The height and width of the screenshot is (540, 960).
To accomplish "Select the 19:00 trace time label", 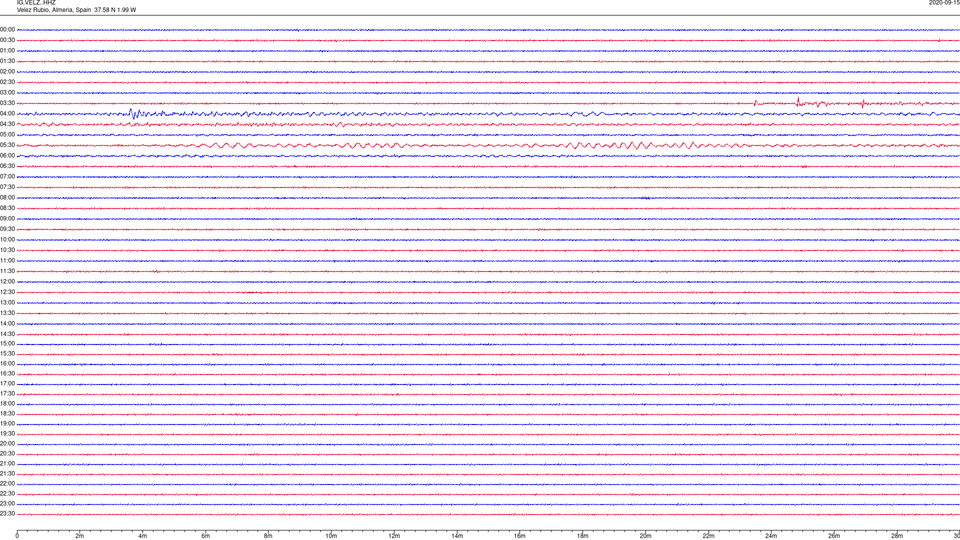I will (7, 424).
